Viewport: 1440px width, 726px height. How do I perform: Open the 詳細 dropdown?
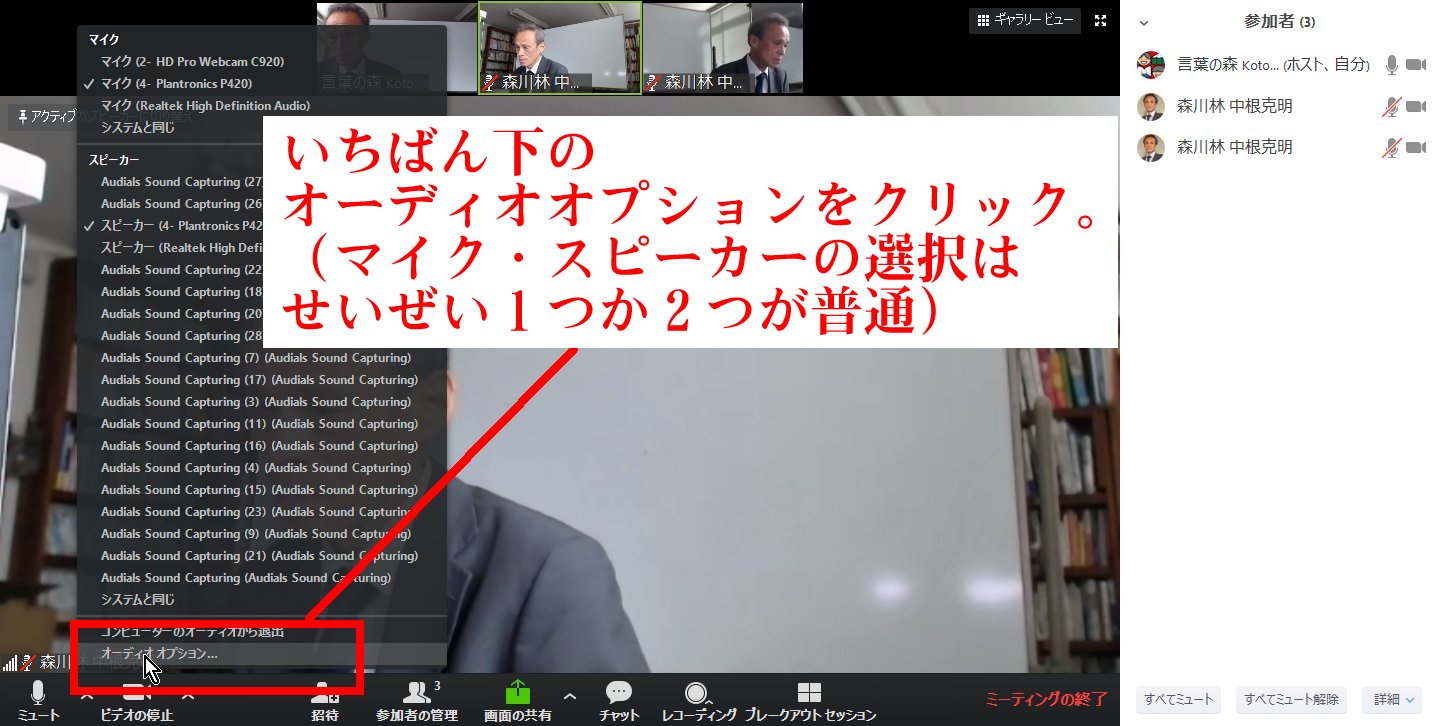click(x=1392, y=699)
